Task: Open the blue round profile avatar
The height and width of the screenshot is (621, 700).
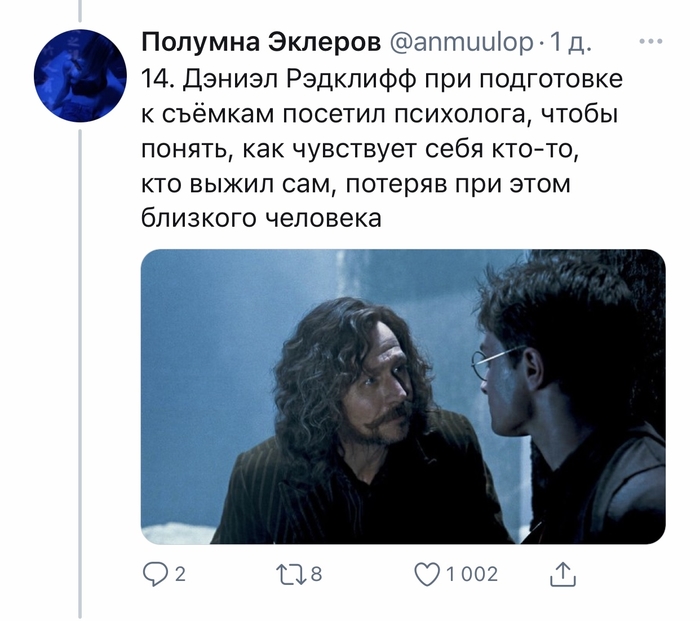Action: [80, 75]
